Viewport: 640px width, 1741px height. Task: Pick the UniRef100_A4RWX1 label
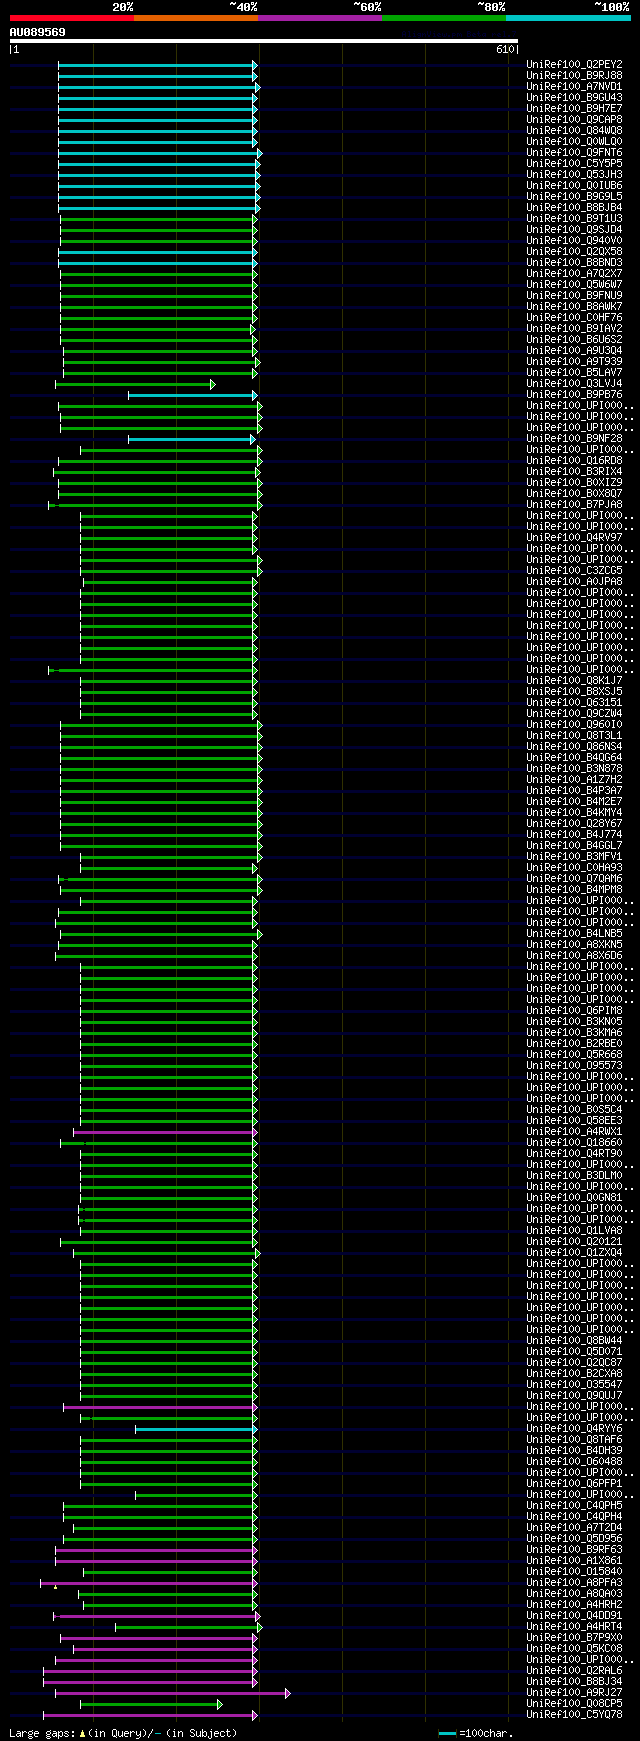(x=574, y=1132)
